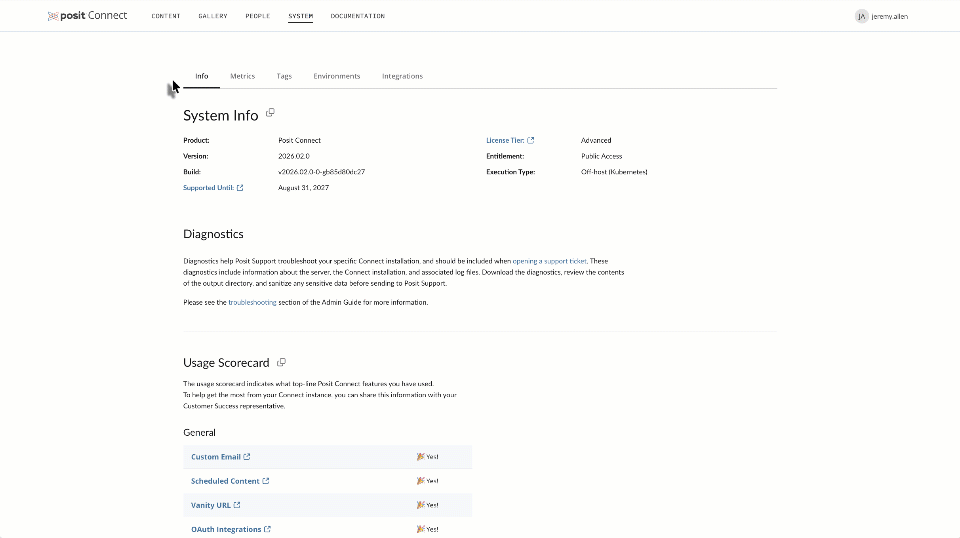960x538 pixels.
Task: Click external-link icon beside License Tier
Action: [x=531, y=140]
